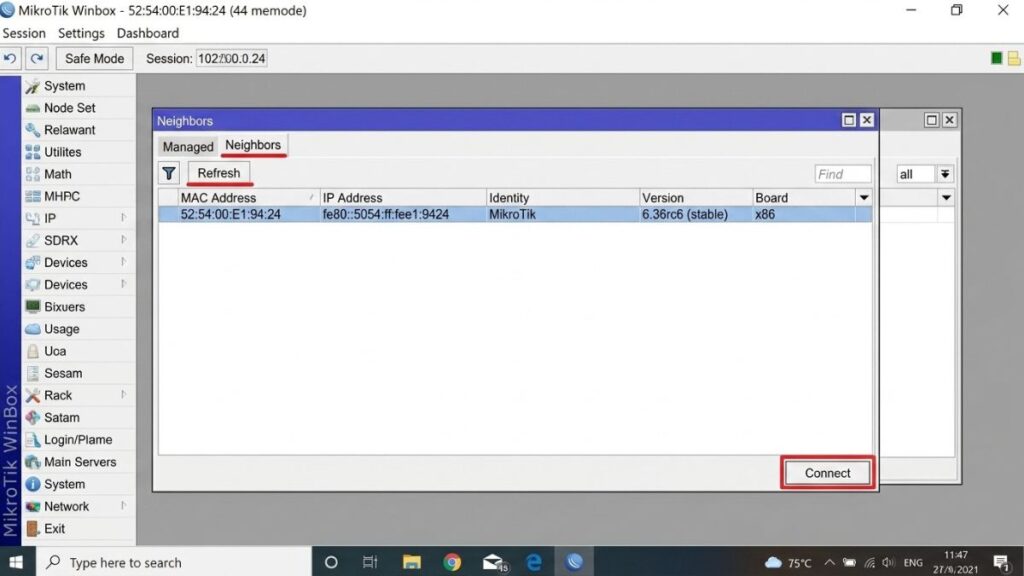This screenshot has height=576, width=1024.
Task: Expand SDRX submenu arrow
Action: pos(123,240)
